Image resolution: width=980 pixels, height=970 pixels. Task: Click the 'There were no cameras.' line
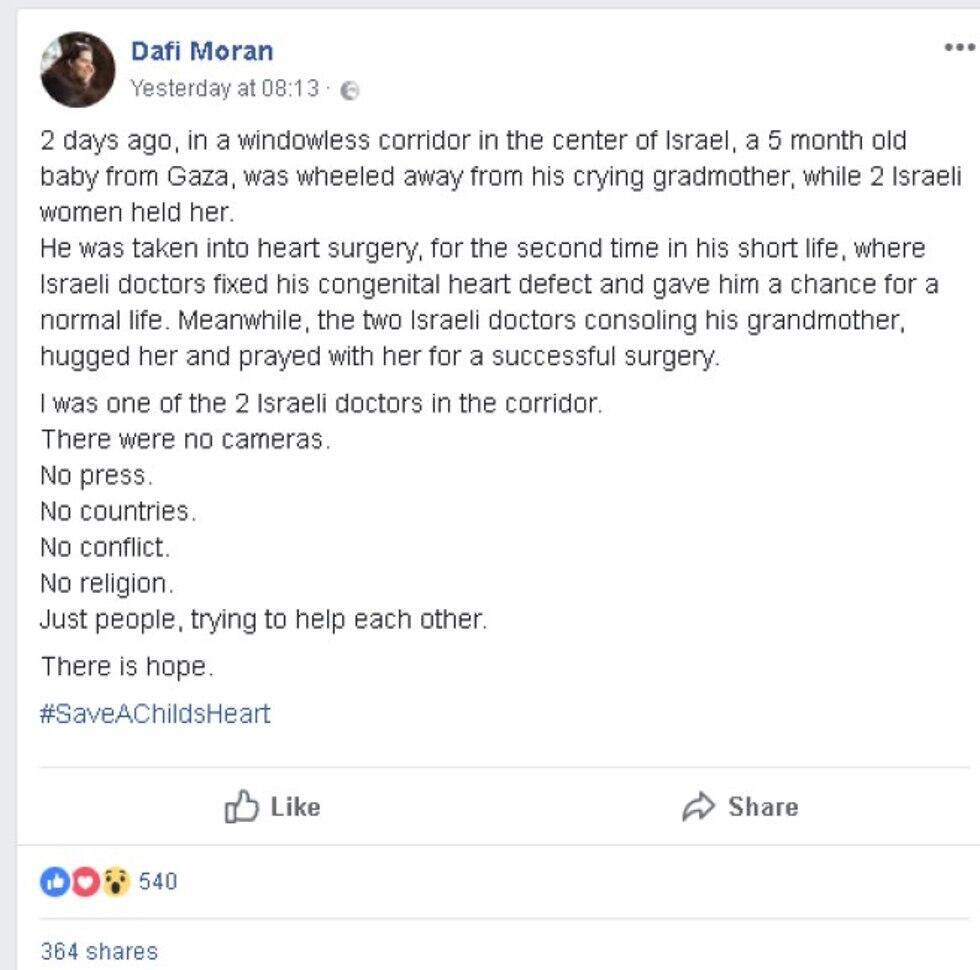pyautogui.click(x=184, y=440)
